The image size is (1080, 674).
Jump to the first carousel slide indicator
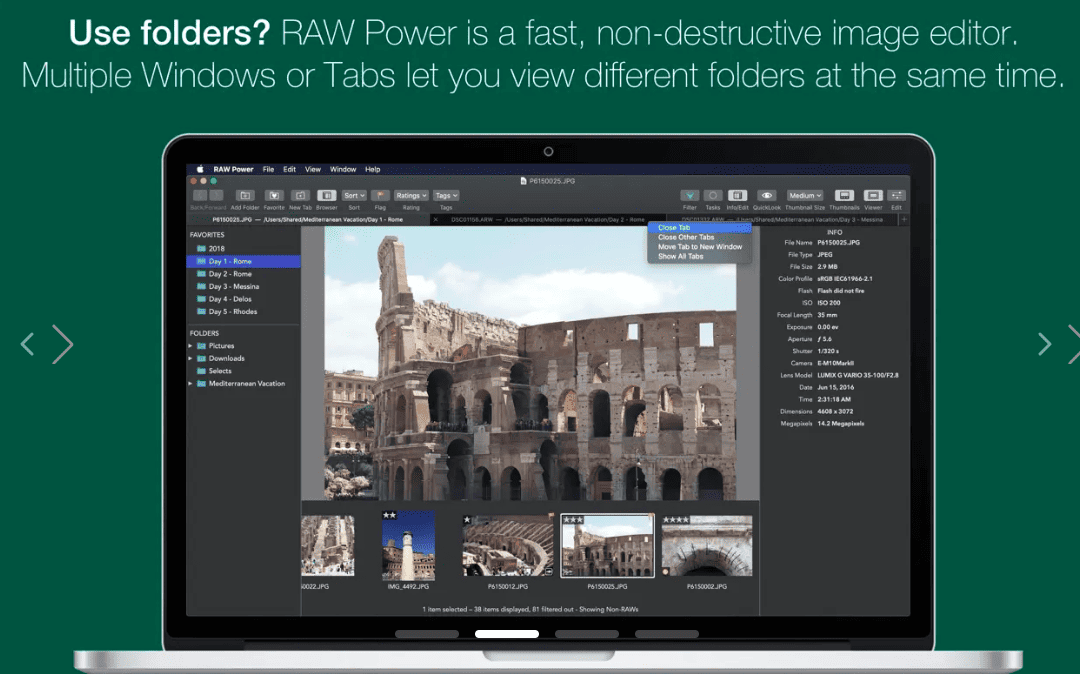click(426, 634)
